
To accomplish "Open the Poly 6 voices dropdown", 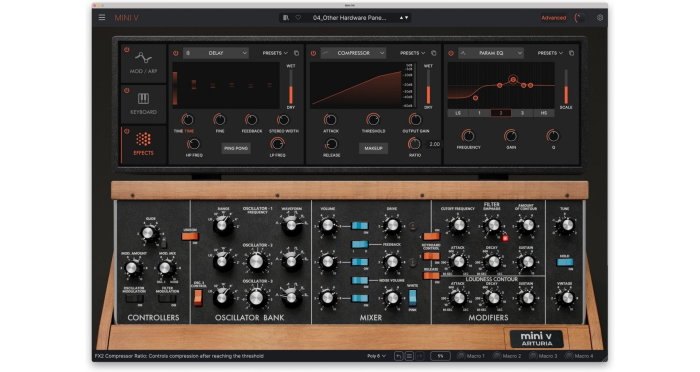I will point(376,356).
